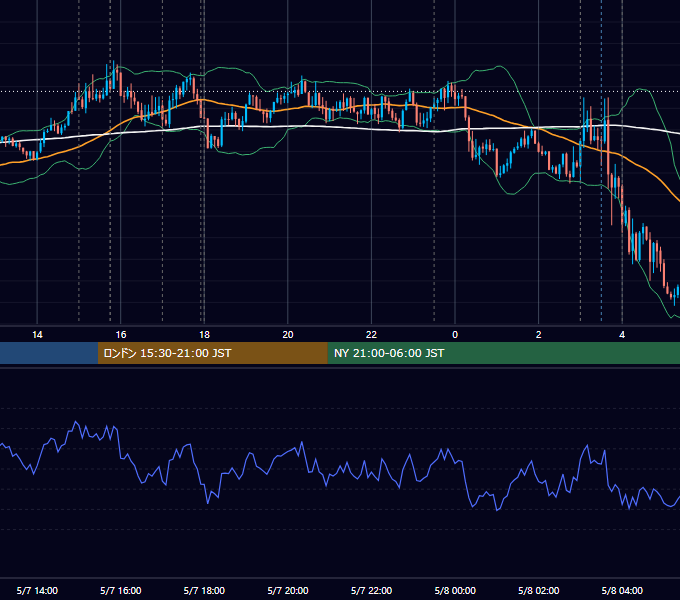The width and height of the screenshot is (680, 600).
Task: Click the 5/7 22:00 date label
Action: point(371,590)
